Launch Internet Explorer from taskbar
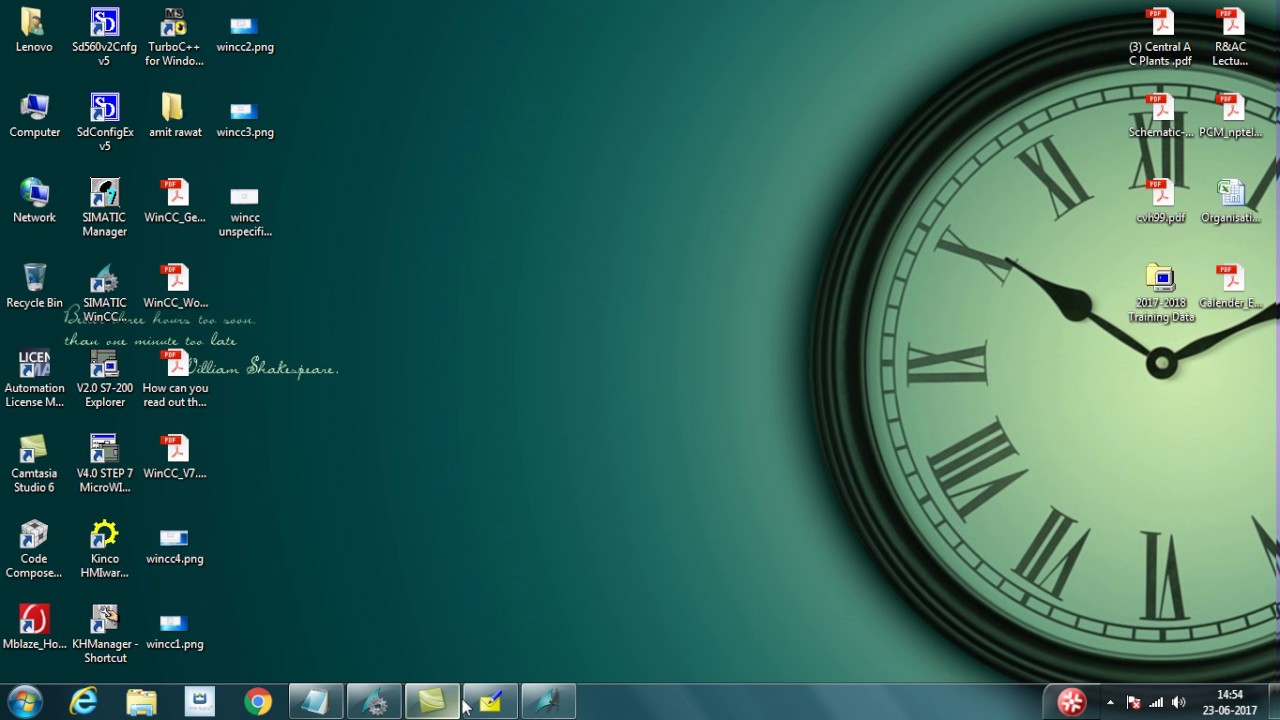The image size is (1280, 720). pos(83,702)
